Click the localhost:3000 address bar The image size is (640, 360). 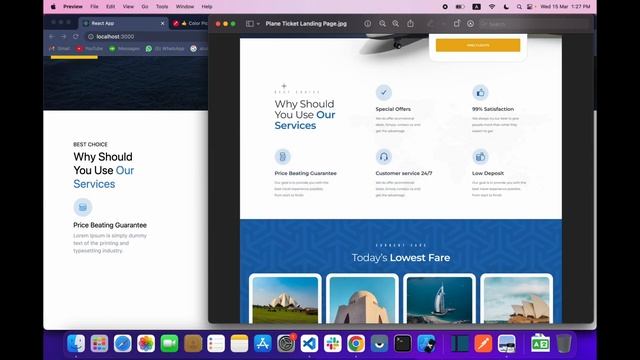[147, 36]
